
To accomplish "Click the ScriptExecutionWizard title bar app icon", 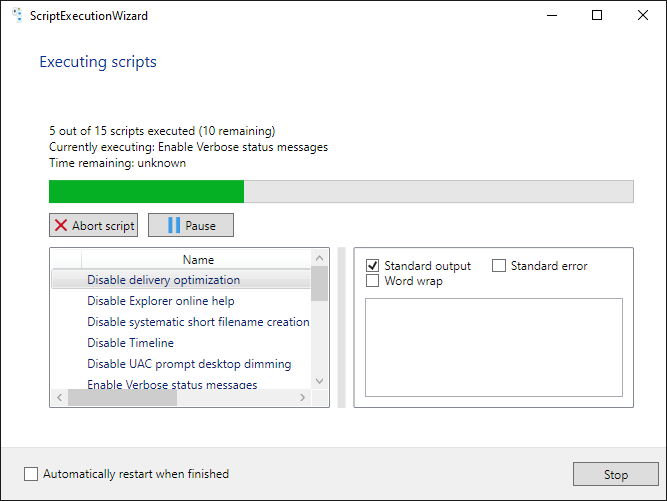I will 17,16.
